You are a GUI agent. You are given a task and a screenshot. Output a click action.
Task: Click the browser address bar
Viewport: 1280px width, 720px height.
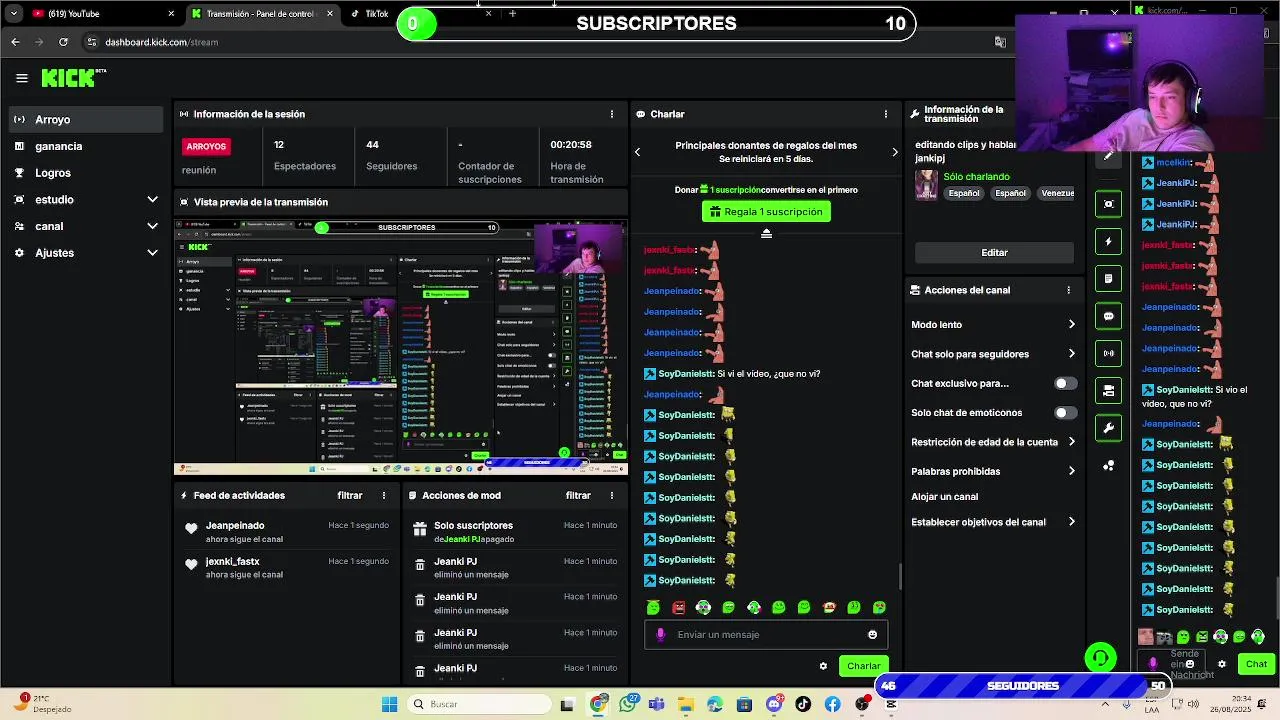pyautogui.click(x=540, y=42)
